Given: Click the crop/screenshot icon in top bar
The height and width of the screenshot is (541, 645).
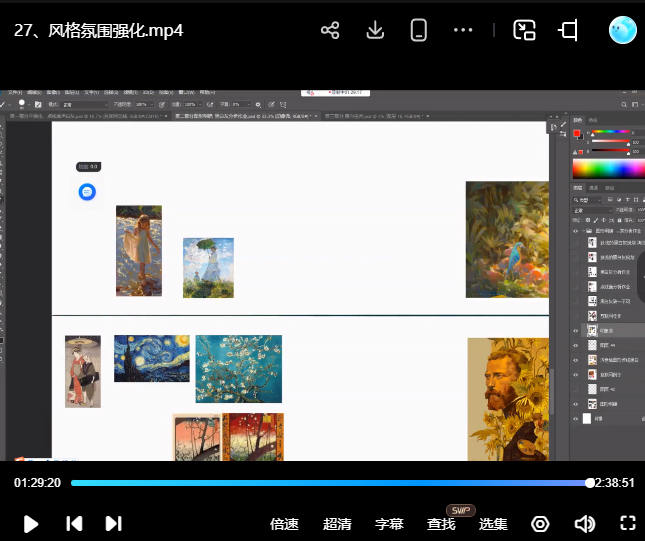Looking at the screenshot, I should click(x=569, y=30).
